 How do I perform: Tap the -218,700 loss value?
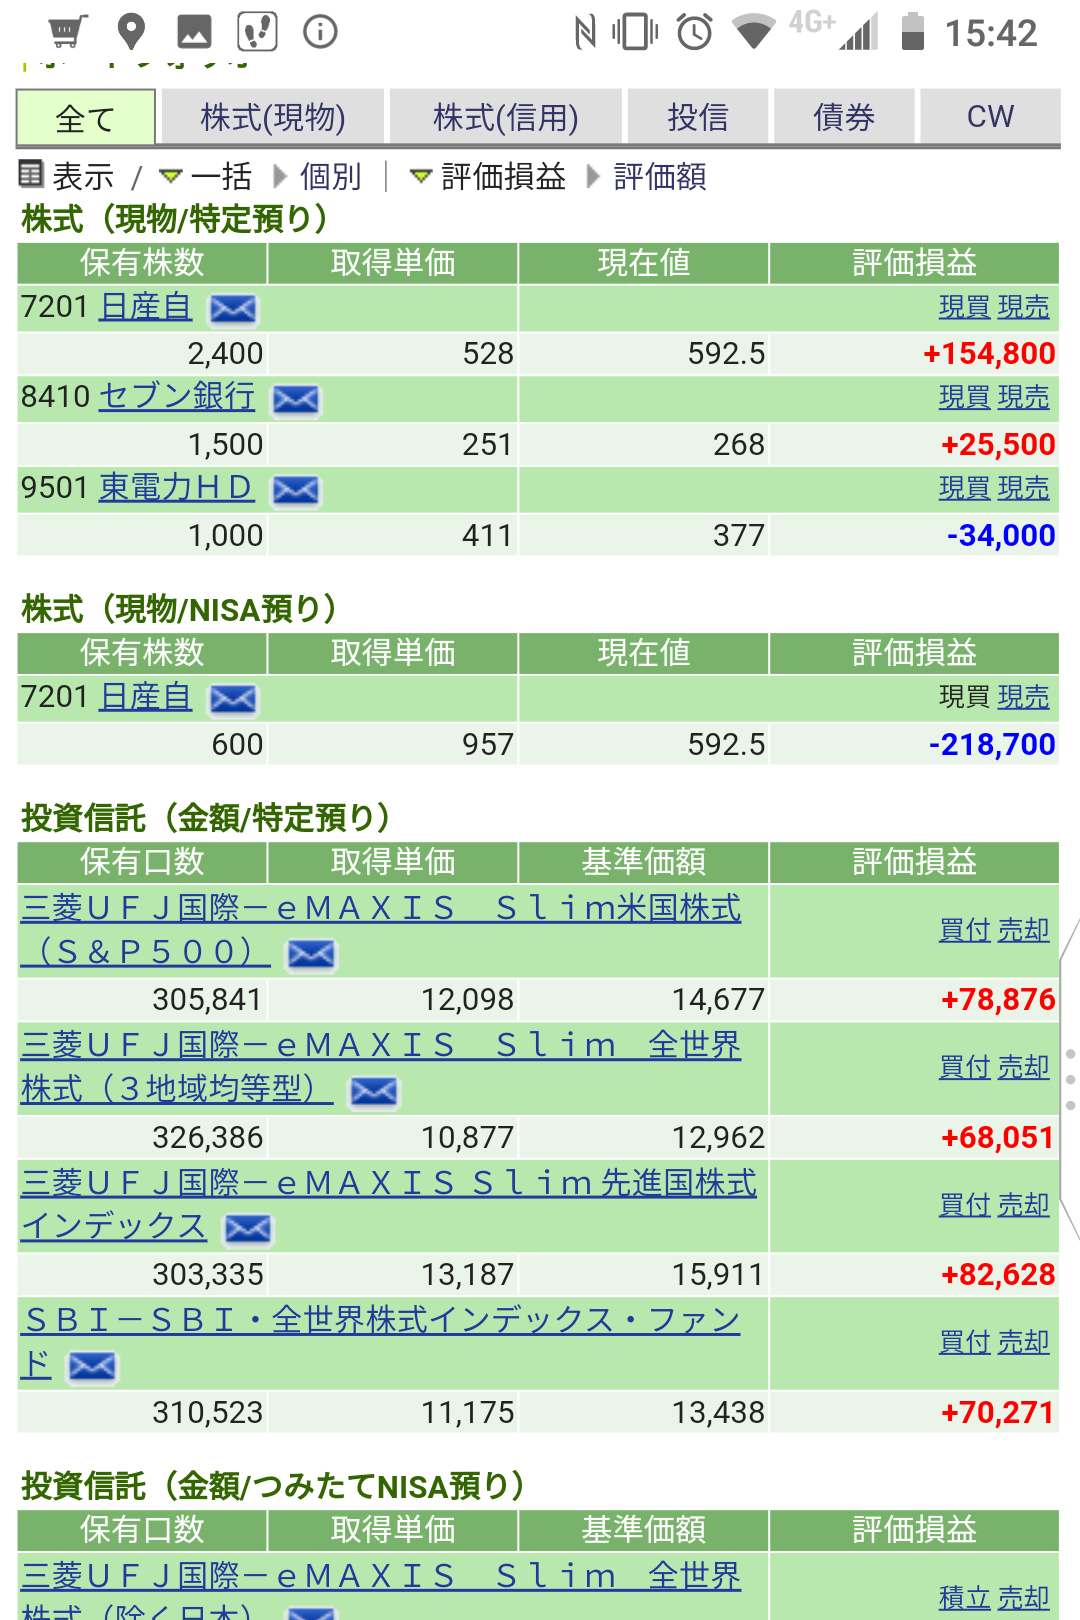coord(992,744)
